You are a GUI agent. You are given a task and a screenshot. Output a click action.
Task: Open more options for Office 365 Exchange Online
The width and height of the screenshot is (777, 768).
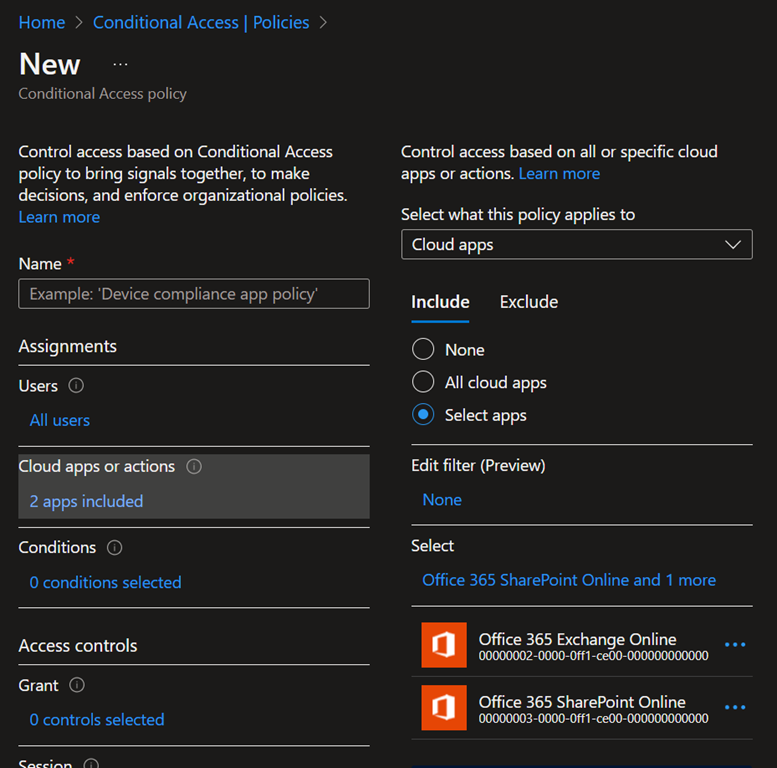point(735,645)
